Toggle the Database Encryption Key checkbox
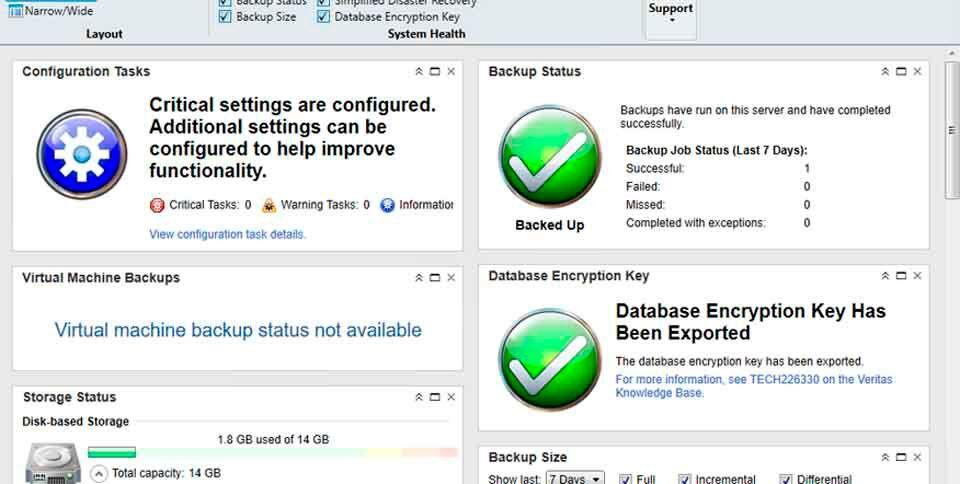 [323, 17]
